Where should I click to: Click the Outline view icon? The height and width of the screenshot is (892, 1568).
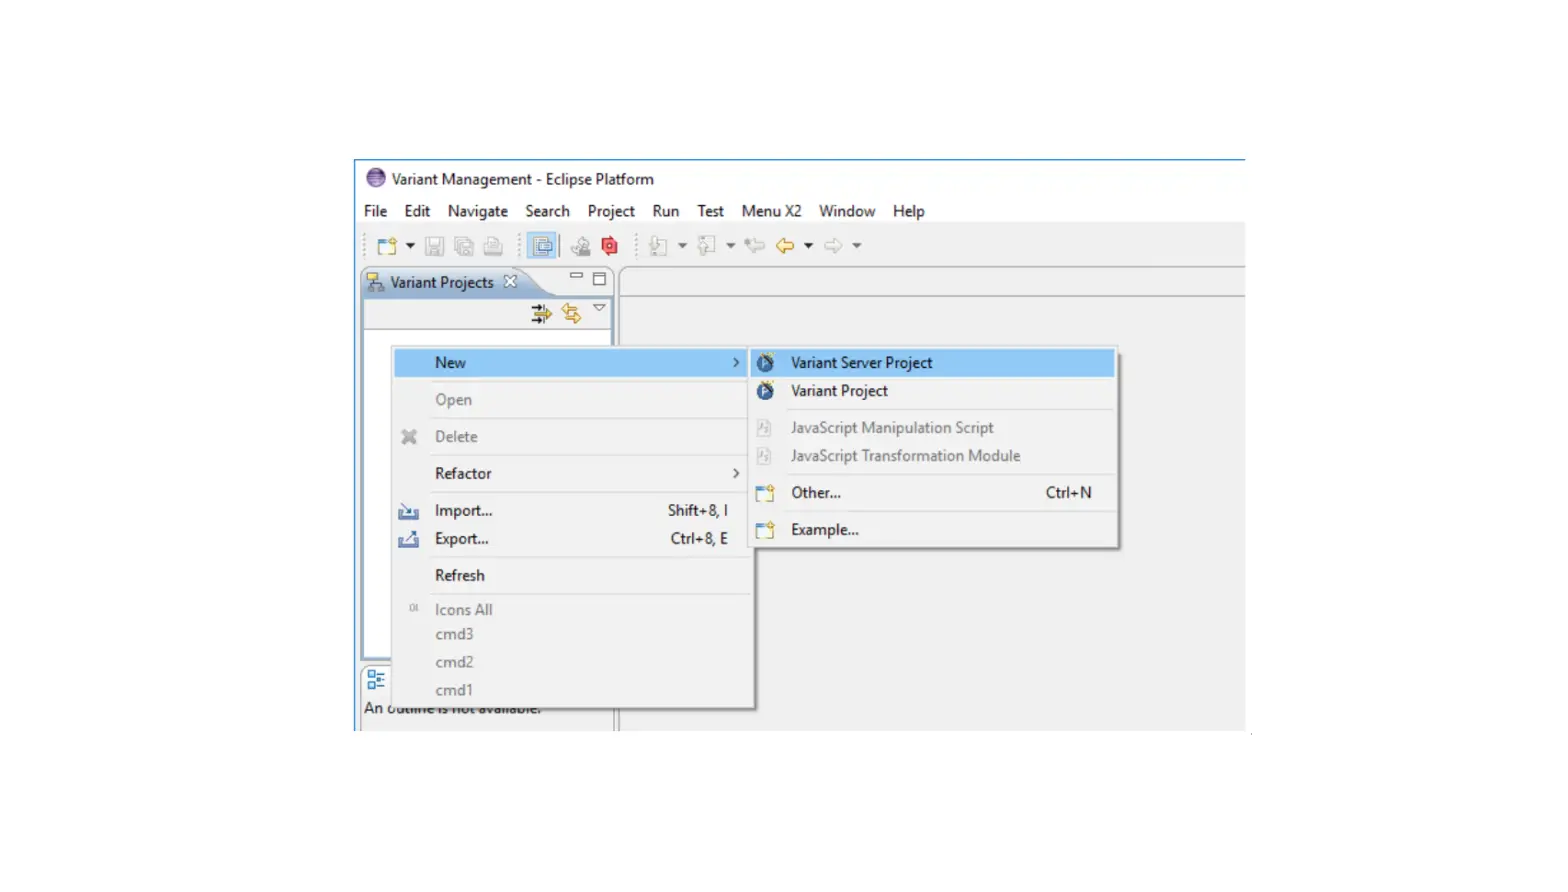[x=376, y=680]
